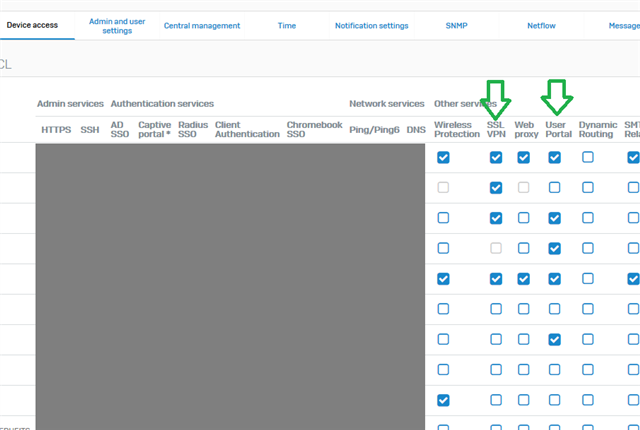Enable Web proxy in the third row
640x430 pixels.
click(524, 218)
